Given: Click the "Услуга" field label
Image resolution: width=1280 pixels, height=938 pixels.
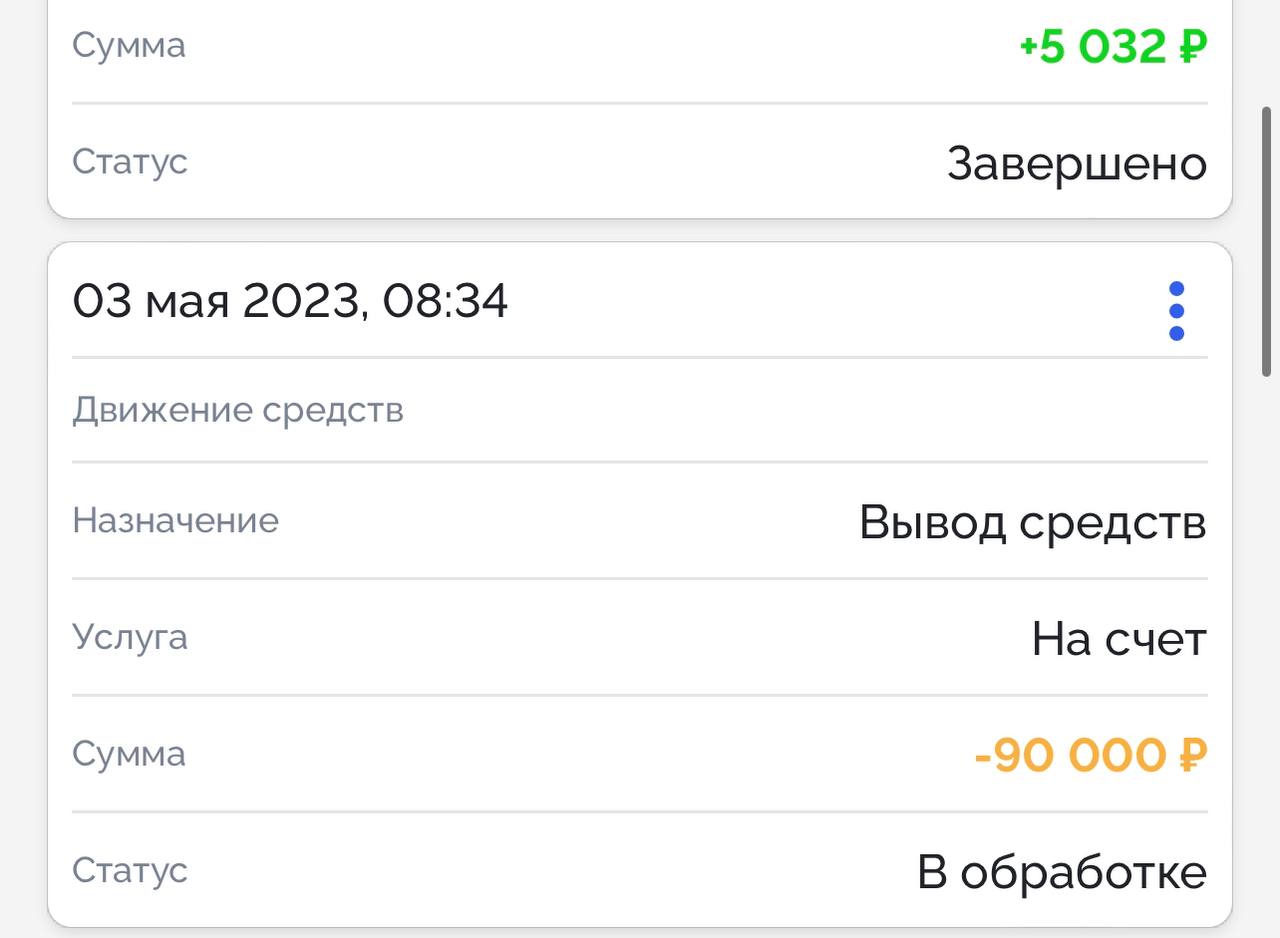Looking at the screenshot, I should point(130,637).
